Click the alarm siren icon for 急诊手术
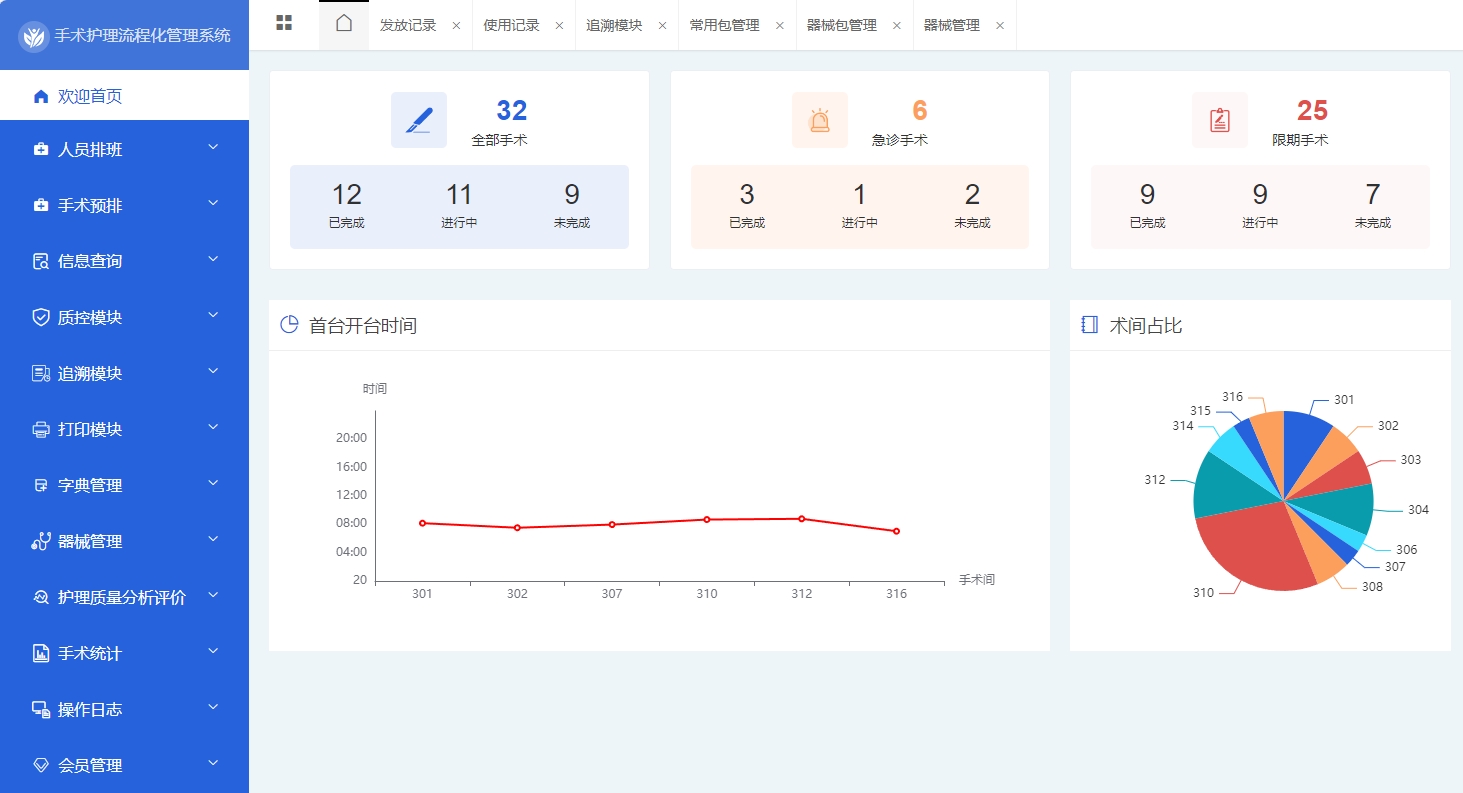This screenshot has height=793, width=1463. (x=820, y=120)
